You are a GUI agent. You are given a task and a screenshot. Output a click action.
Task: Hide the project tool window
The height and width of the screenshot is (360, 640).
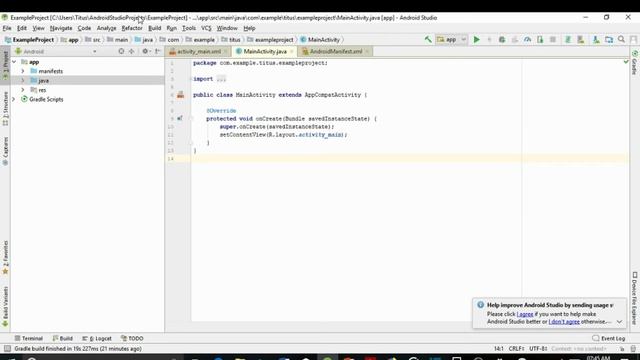158,51
